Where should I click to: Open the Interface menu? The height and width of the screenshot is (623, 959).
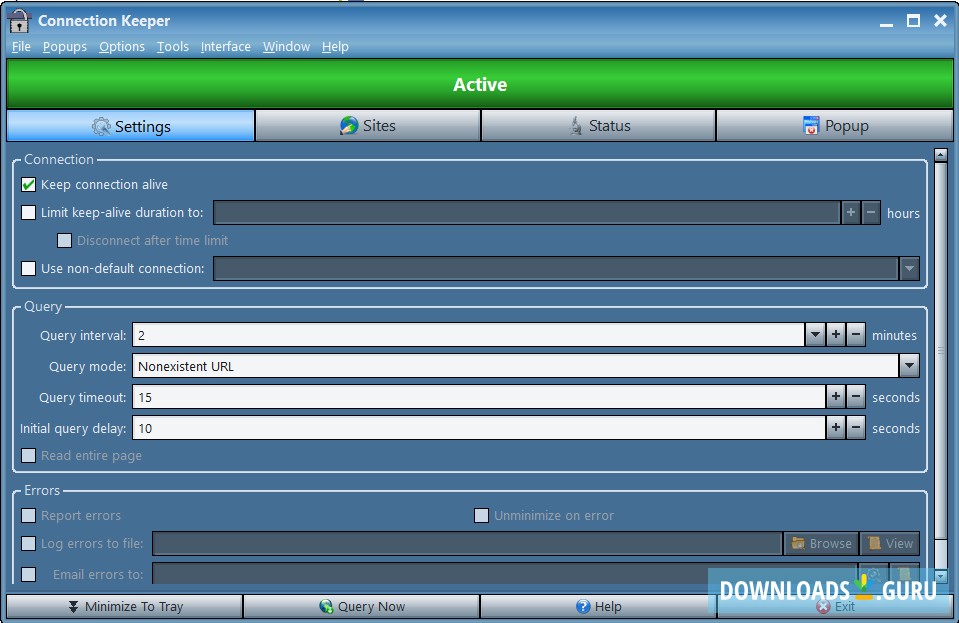226,46
